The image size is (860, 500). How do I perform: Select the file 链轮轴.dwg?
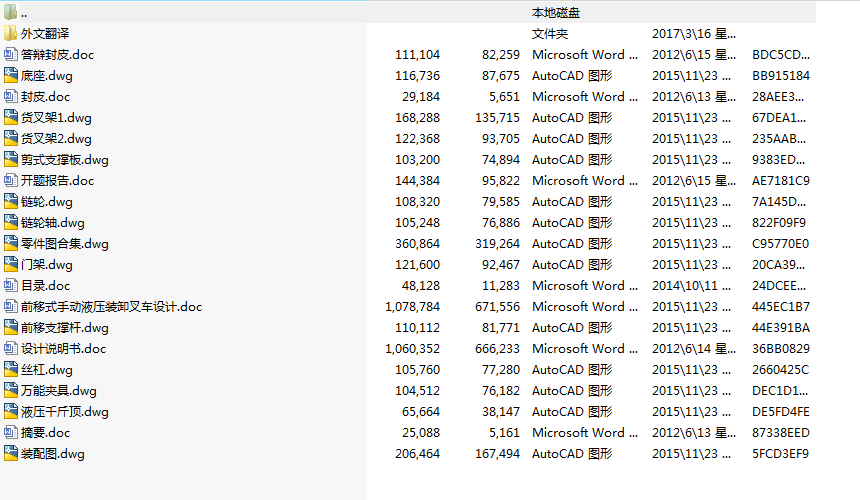click(x=52, y=223)
